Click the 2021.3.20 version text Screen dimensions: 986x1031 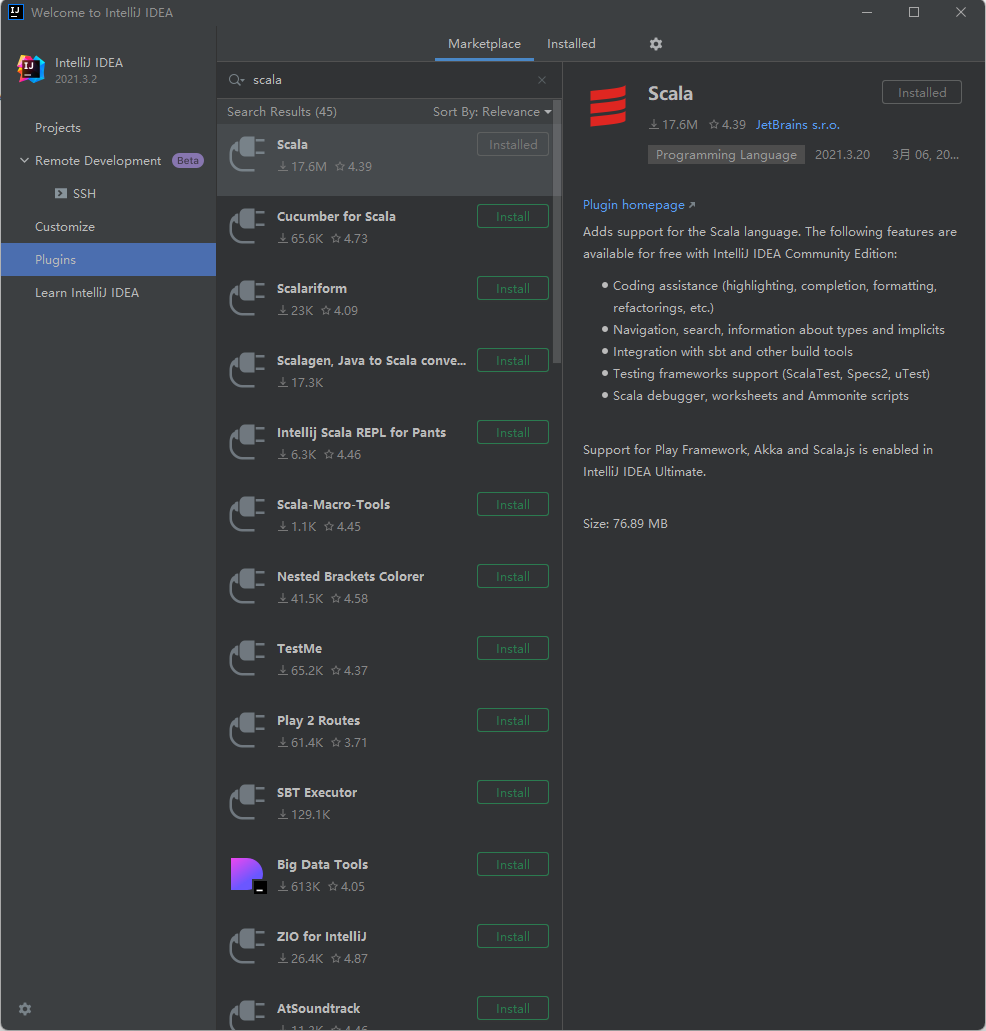point(842,155)
